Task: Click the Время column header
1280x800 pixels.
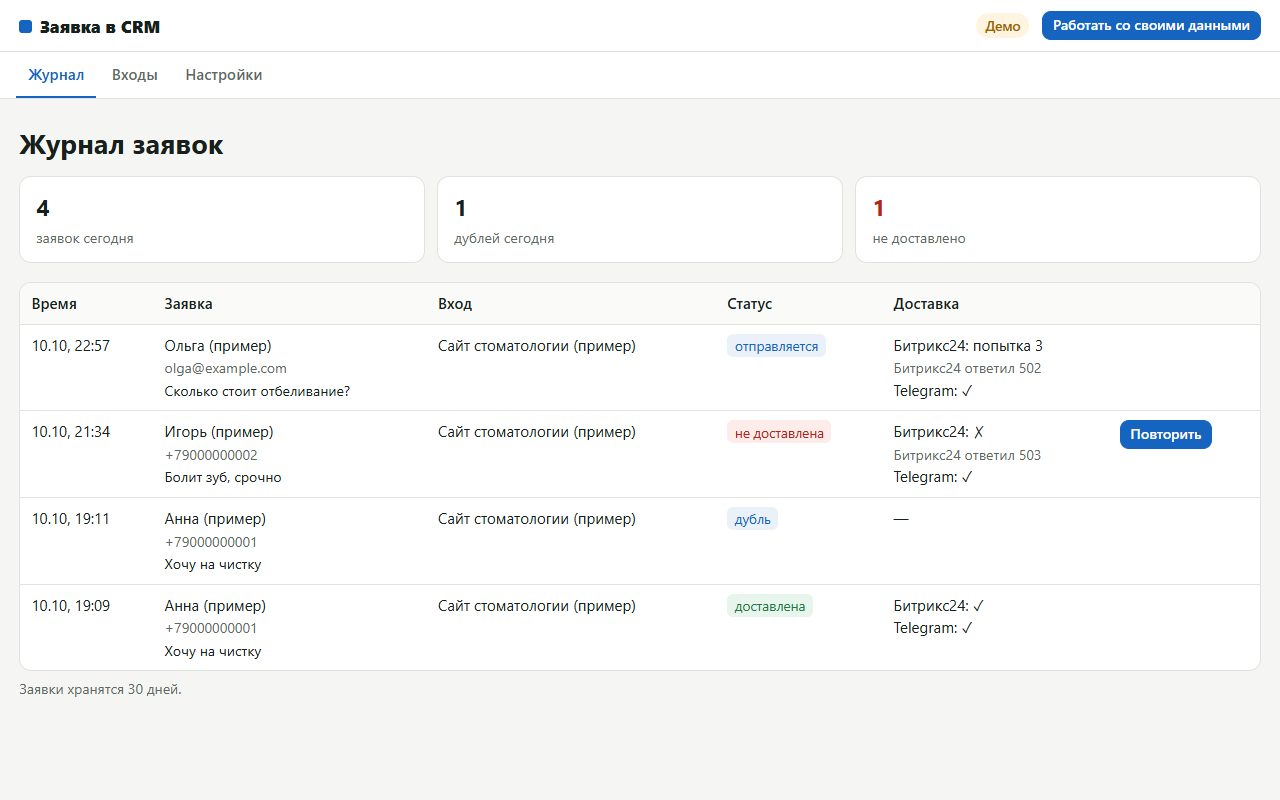Action: tap(54, 304)
